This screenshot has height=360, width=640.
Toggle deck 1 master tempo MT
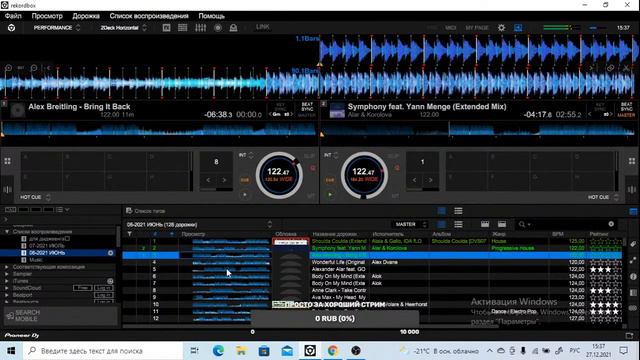(311, 196)
